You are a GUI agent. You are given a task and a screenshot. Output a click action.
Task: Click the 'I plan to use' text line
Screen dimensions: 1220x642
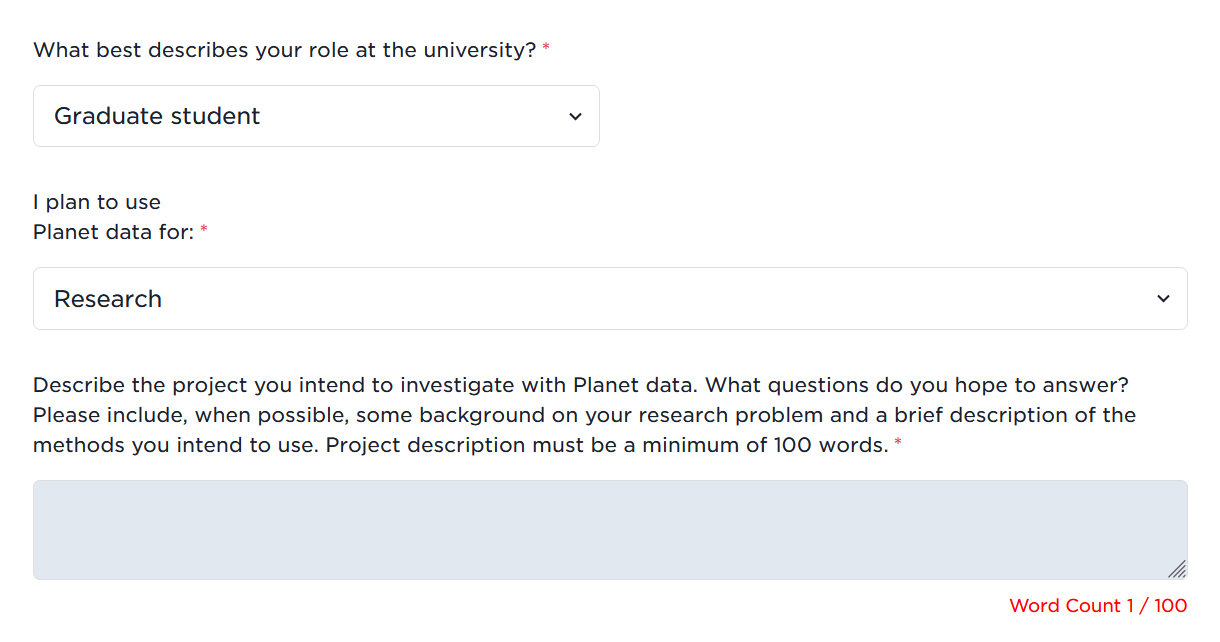click(97, 202)
